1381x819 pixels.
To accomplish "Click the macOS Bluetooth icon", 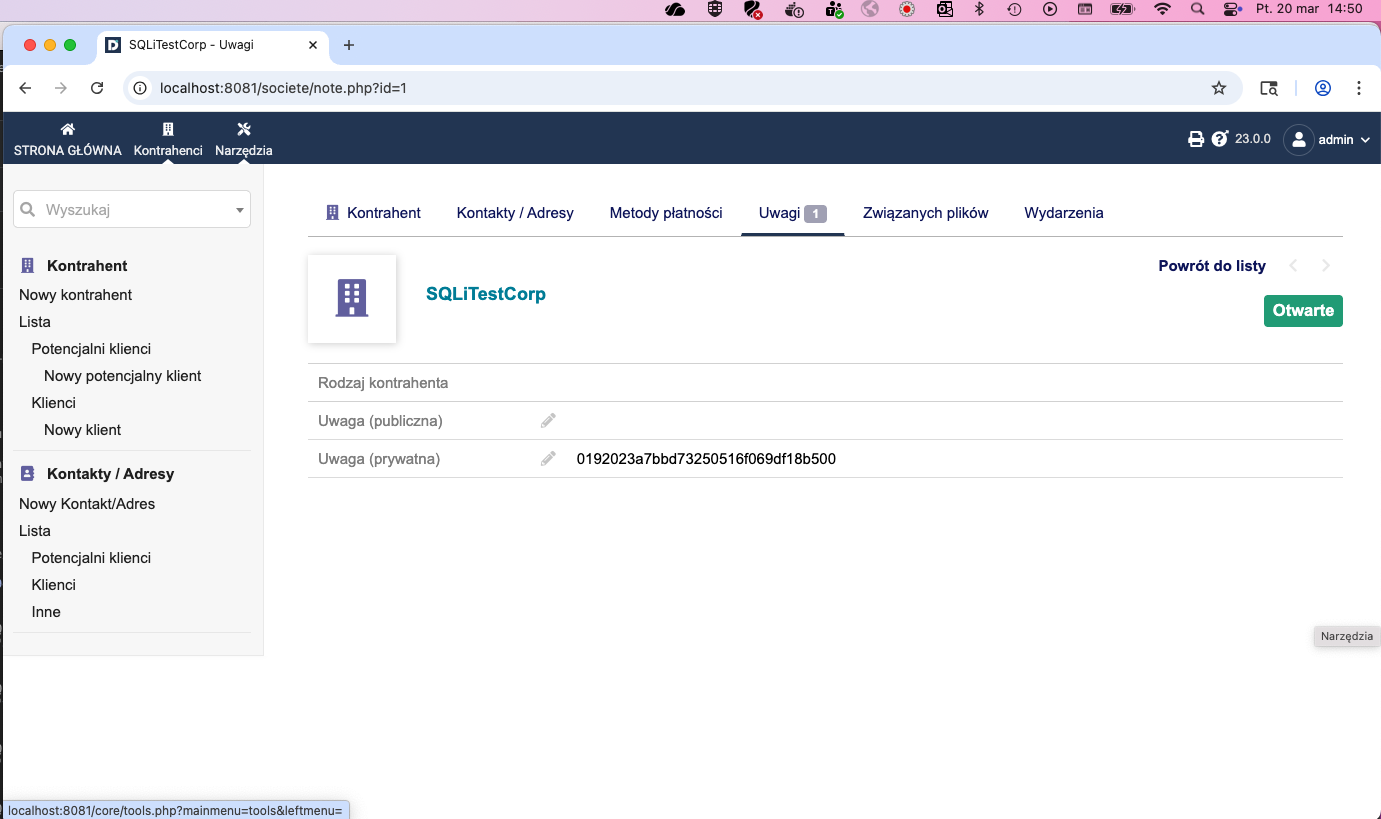I will pyautogui.click(x=980, y=9).
